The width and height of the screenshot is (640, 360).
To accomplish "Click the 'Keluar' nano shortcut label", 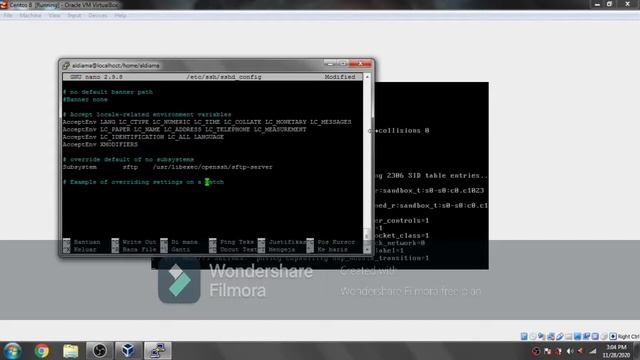I will pos(85,249).
